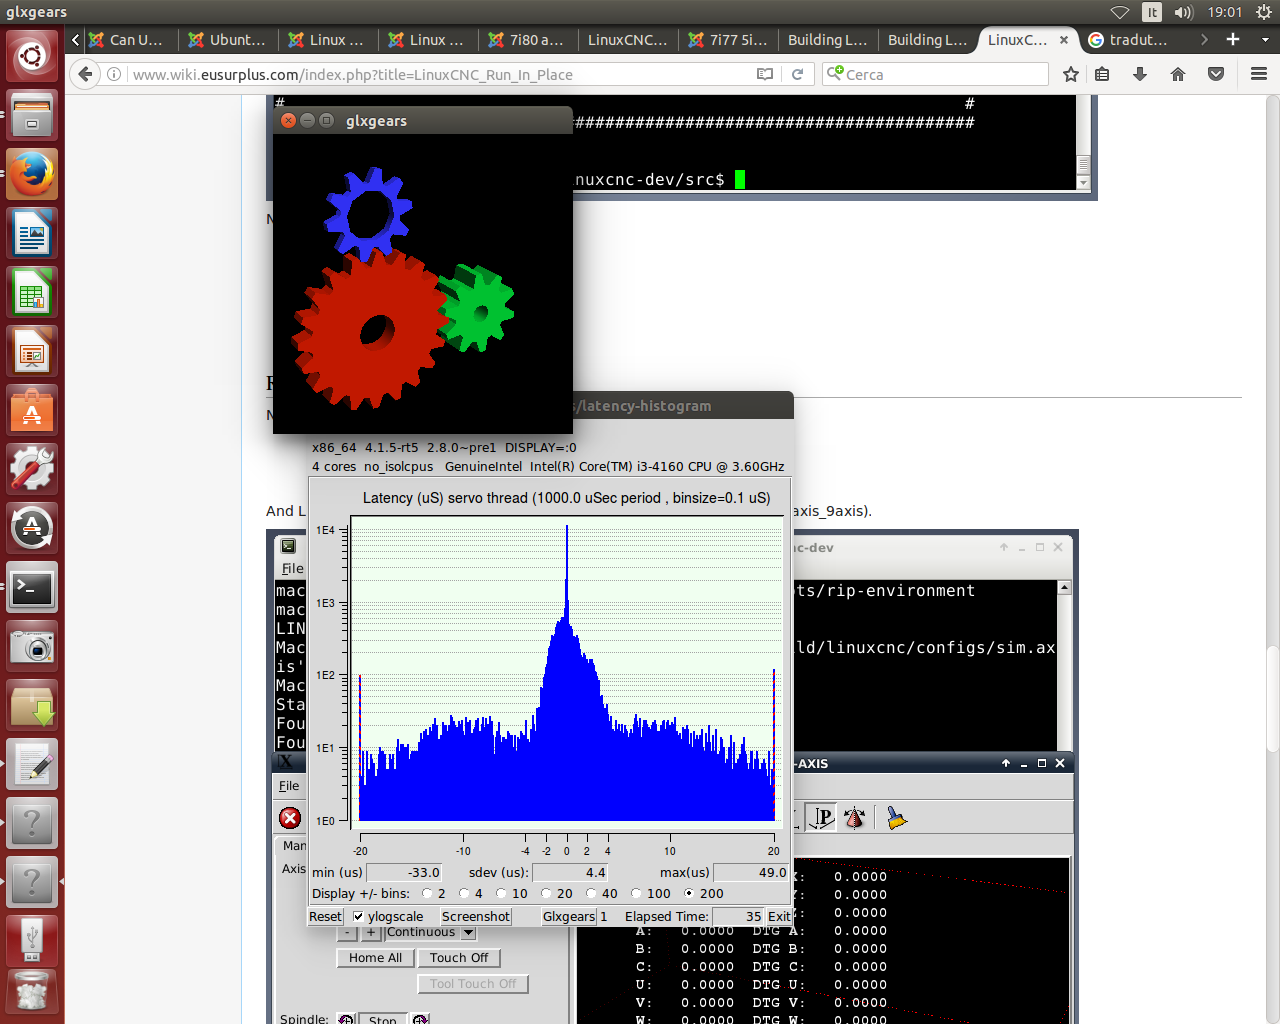Screen dimensions: 1280x1024
Task: Open the network indicator in top panel
Action: pyautogui.click(x=1120, y=12)
